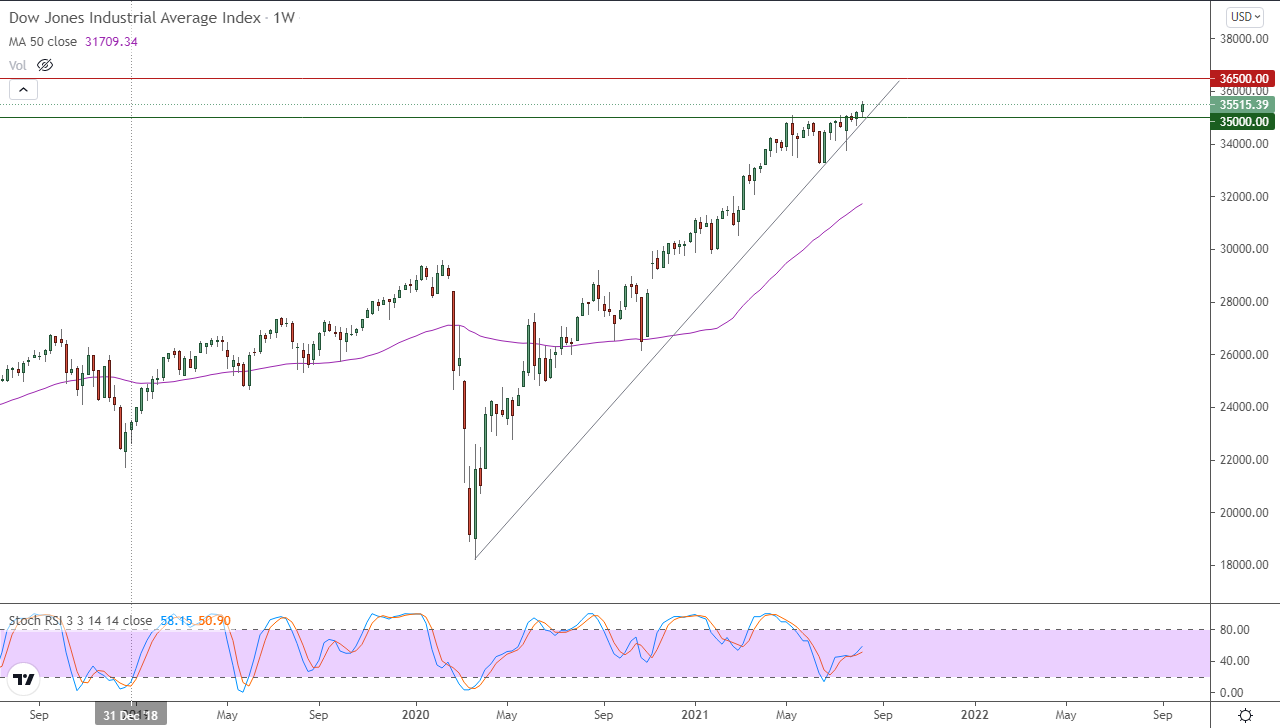Screen dimensions: 1280x728
Task: Click 30000.00 on the price axis
Action: coord(1243,249)
